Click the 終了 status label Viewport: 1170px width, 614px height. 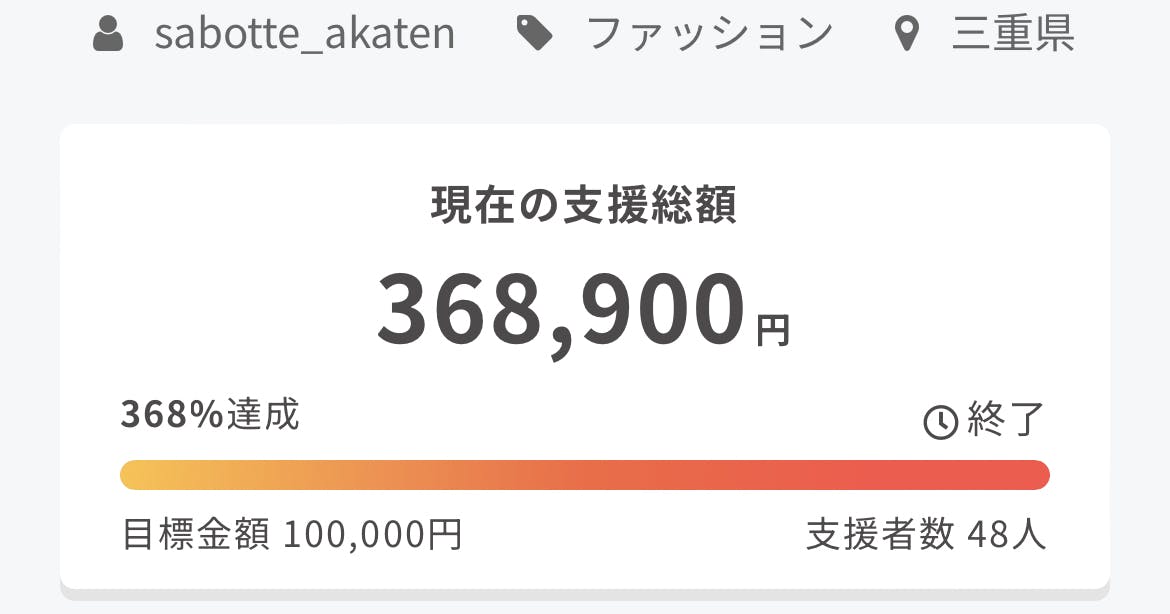(x=1006, y=420)
